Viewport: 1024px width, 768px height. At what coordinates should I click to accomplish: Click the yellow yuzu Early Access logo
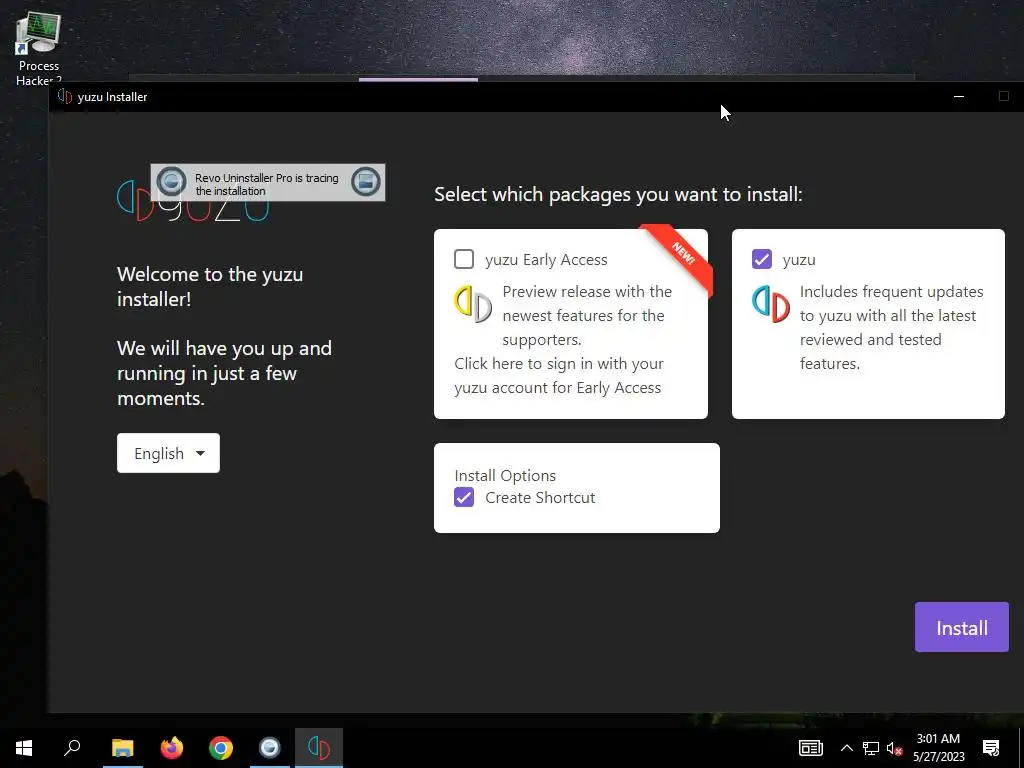pyautogui.click(x=473, y=304)
